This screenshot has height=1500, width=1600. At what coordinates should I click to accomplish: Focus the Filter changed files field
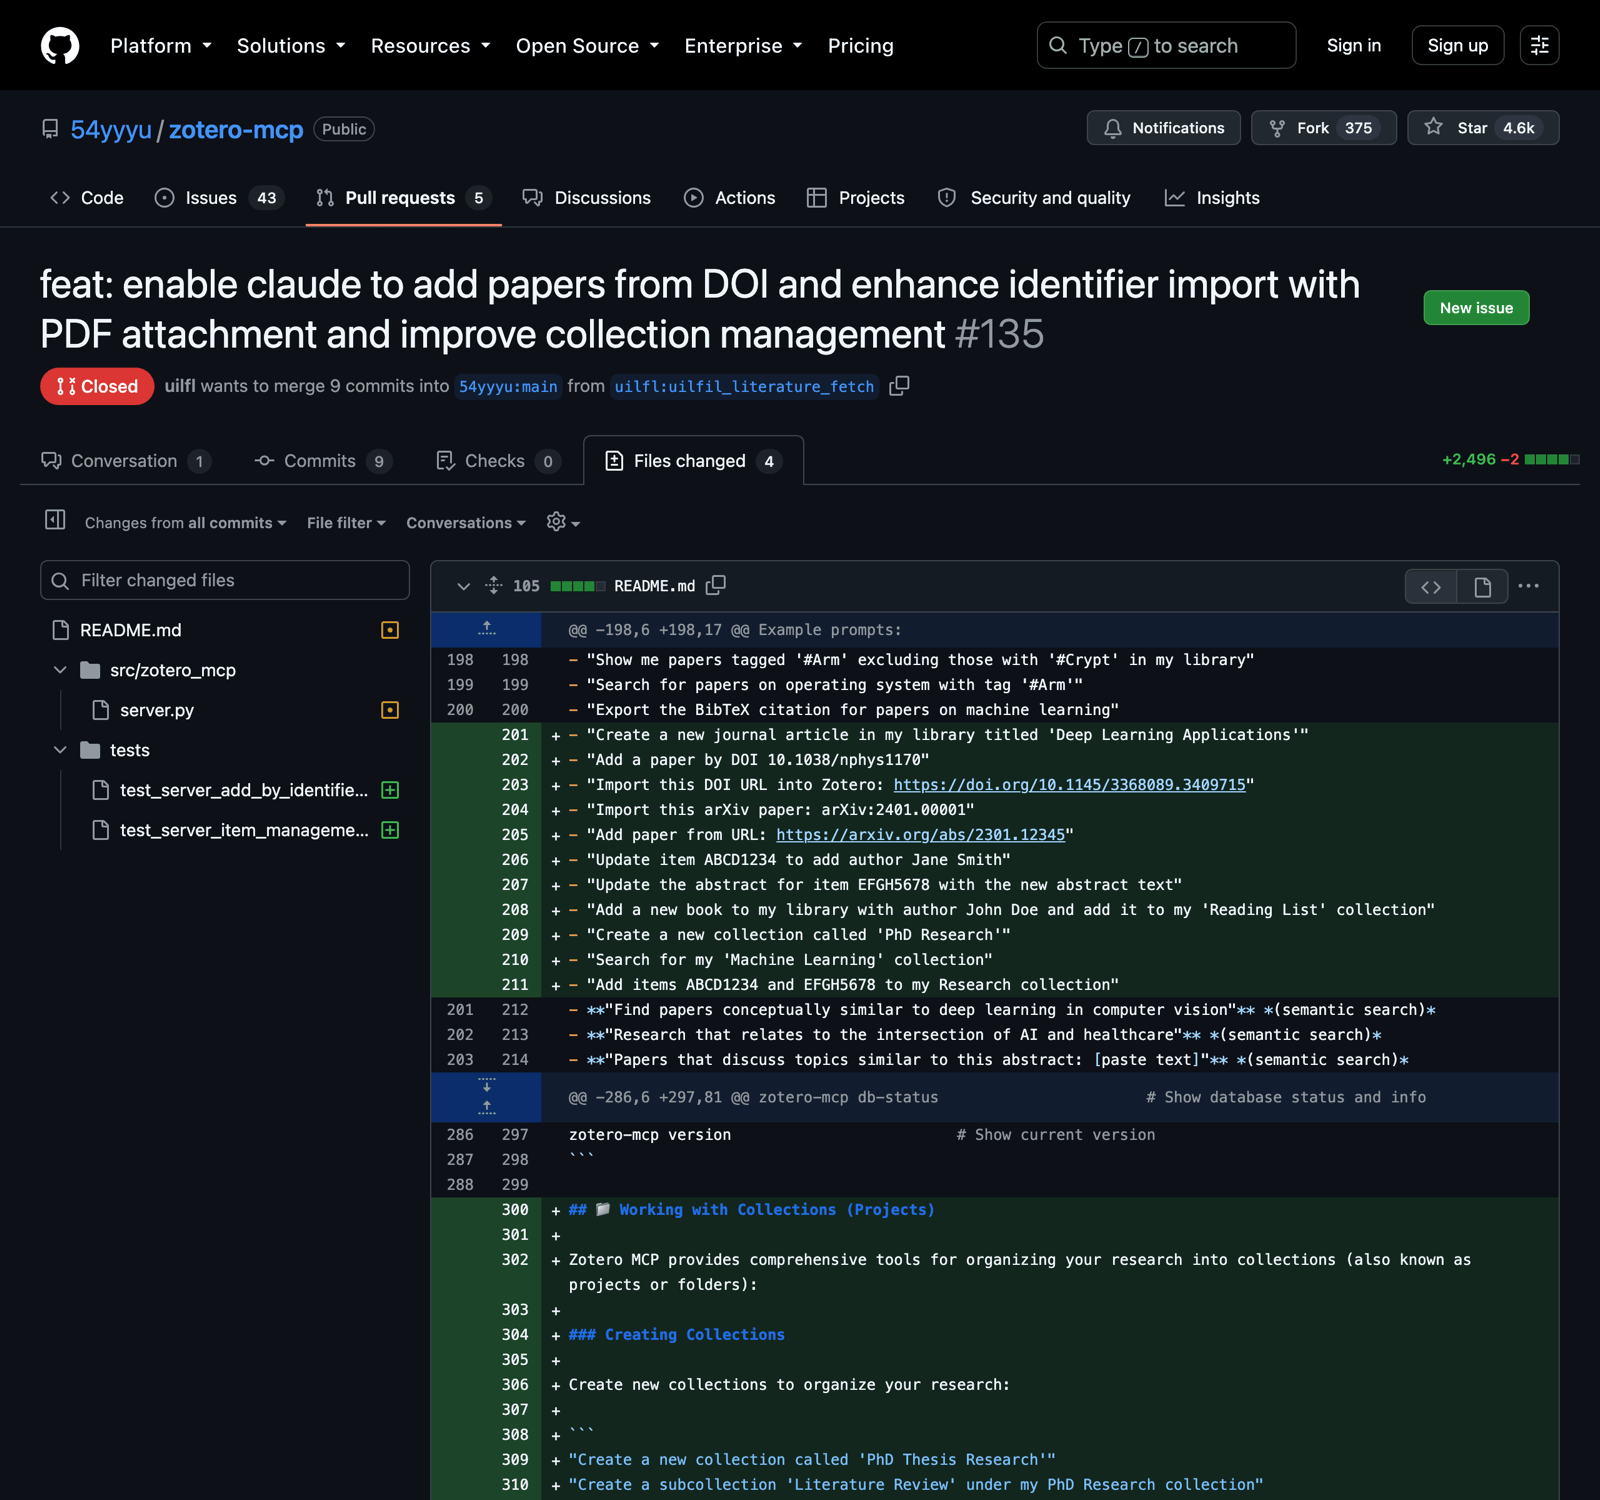click(225, 580)
